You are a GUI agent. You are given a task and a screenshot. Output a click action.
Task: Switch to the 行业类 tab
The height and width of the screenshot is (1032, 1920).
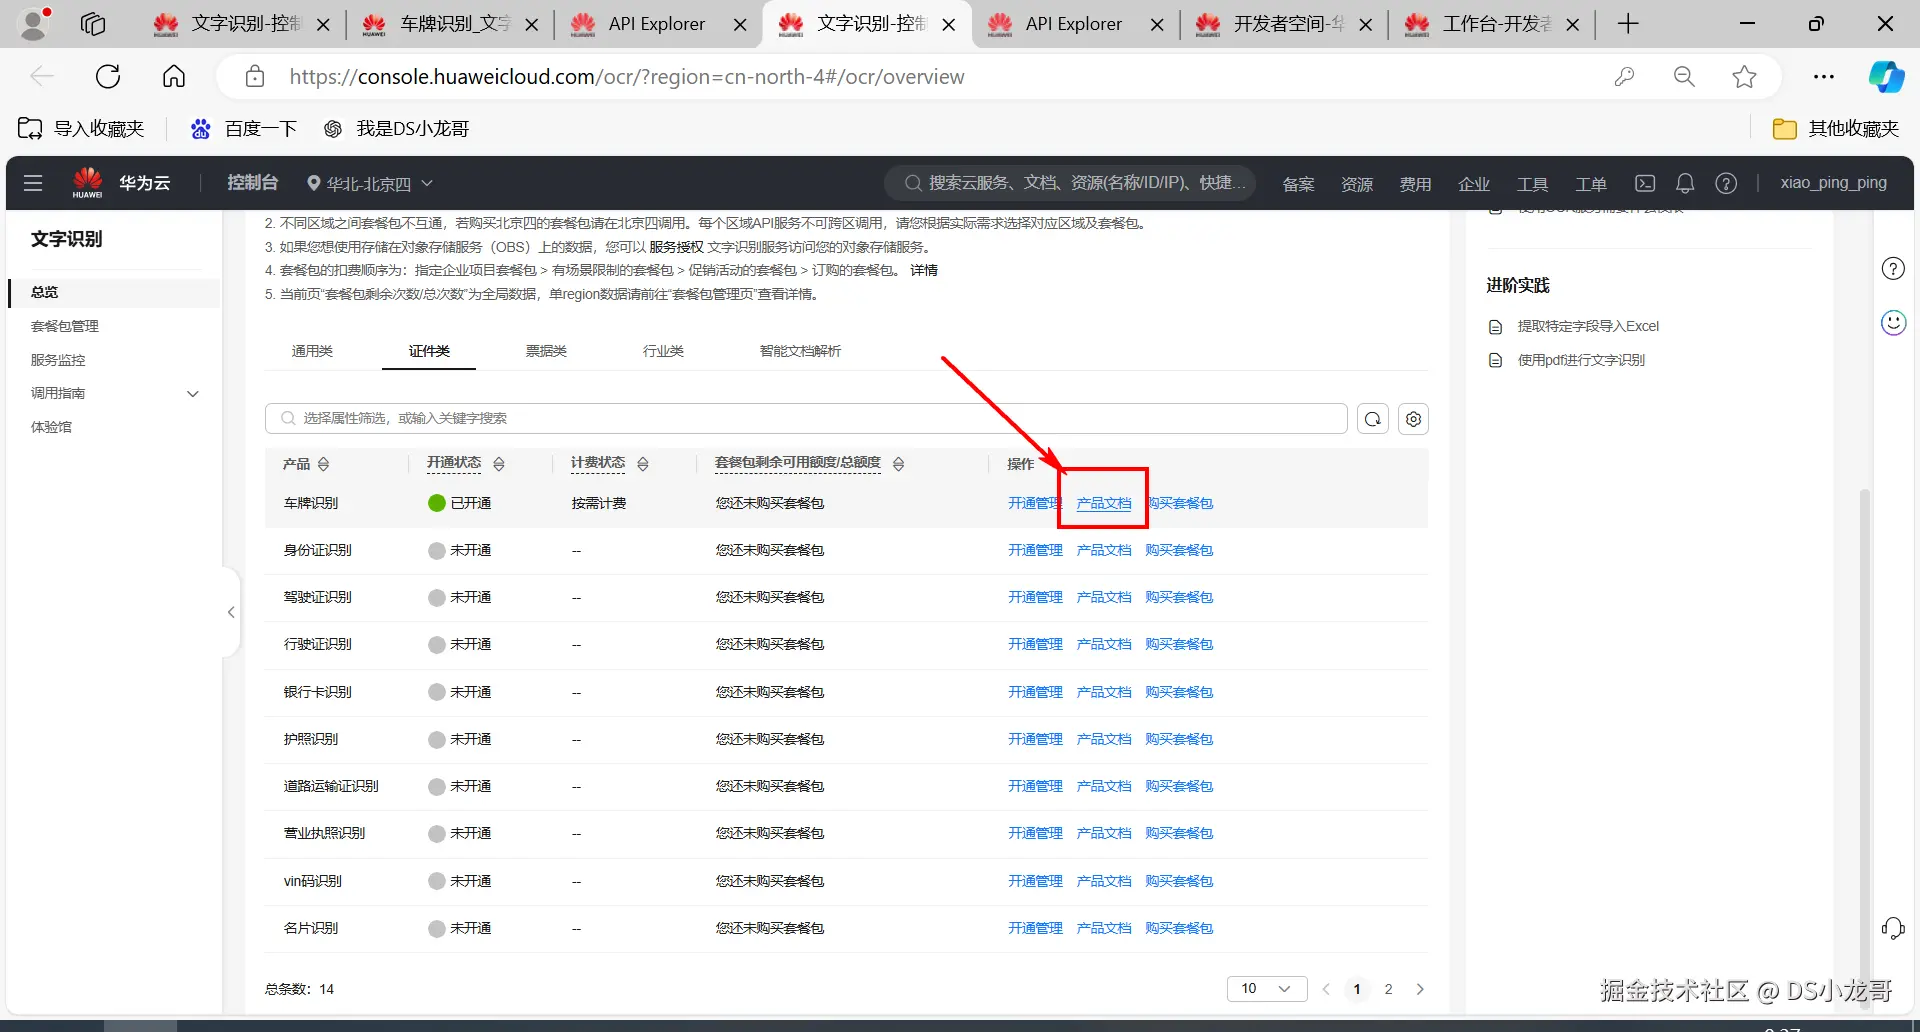pyautogui.click(x=663, y=351)
